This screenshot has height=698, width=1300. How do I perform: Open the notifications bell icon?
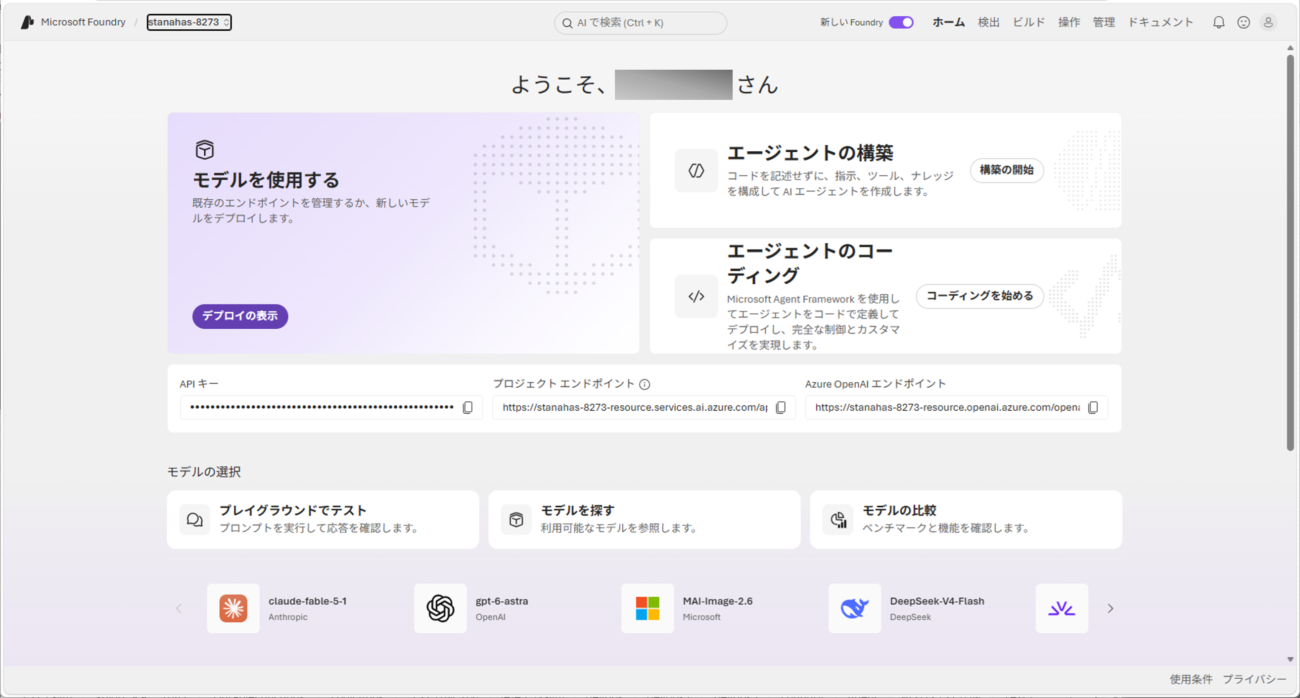pyautogui.click(x=1218, y=22)
